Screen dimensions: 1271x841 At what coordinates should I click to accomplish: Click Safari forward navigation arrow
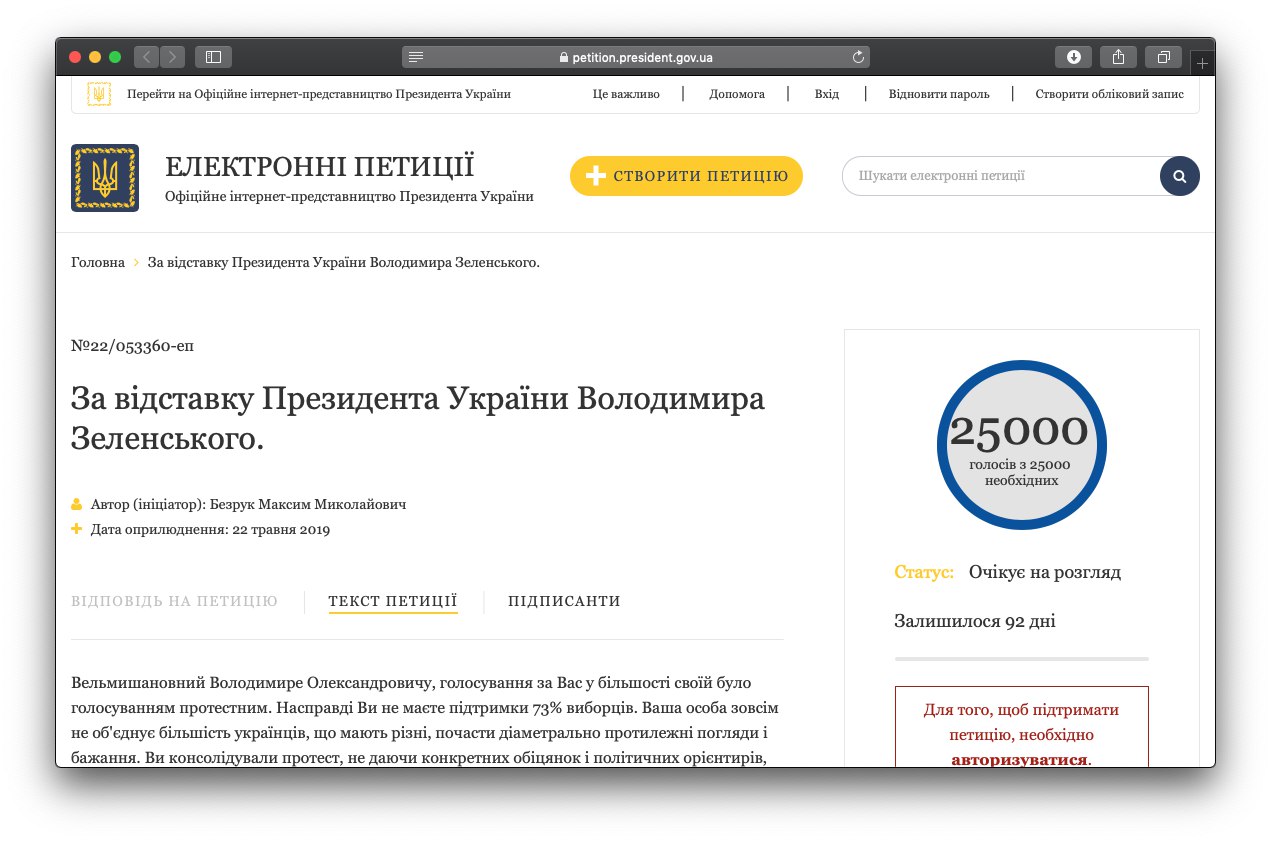click(172, 57)
